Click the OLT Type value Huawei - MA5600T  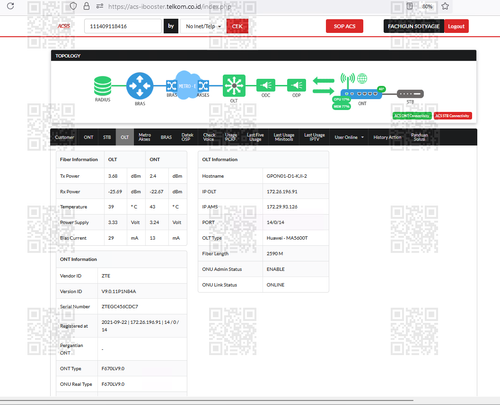point(287,238)
